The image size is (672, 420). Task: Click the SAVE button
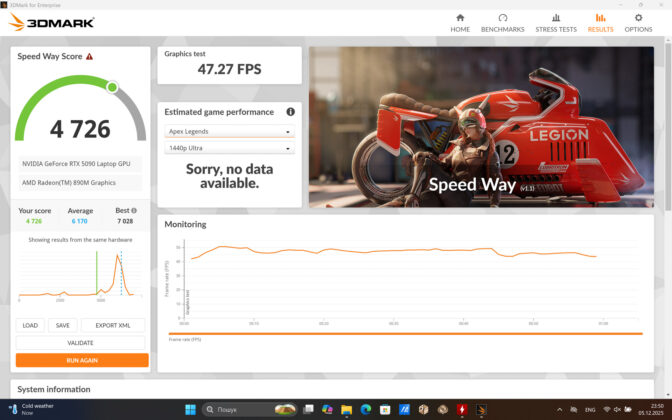coord(63,325)
